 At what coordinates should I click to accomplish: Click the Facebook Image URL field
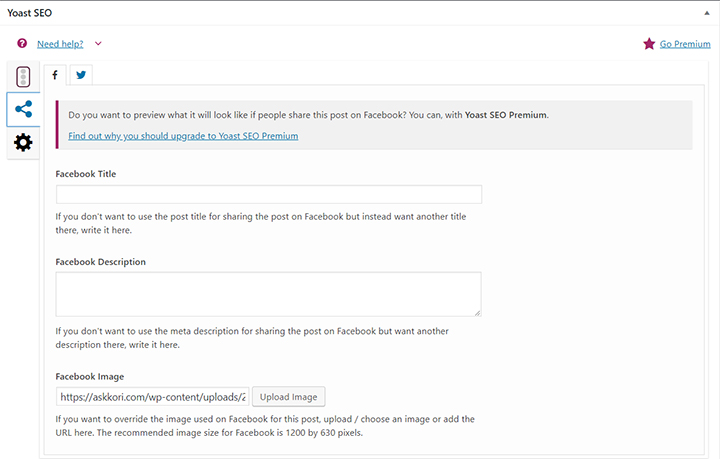point(153,397)
